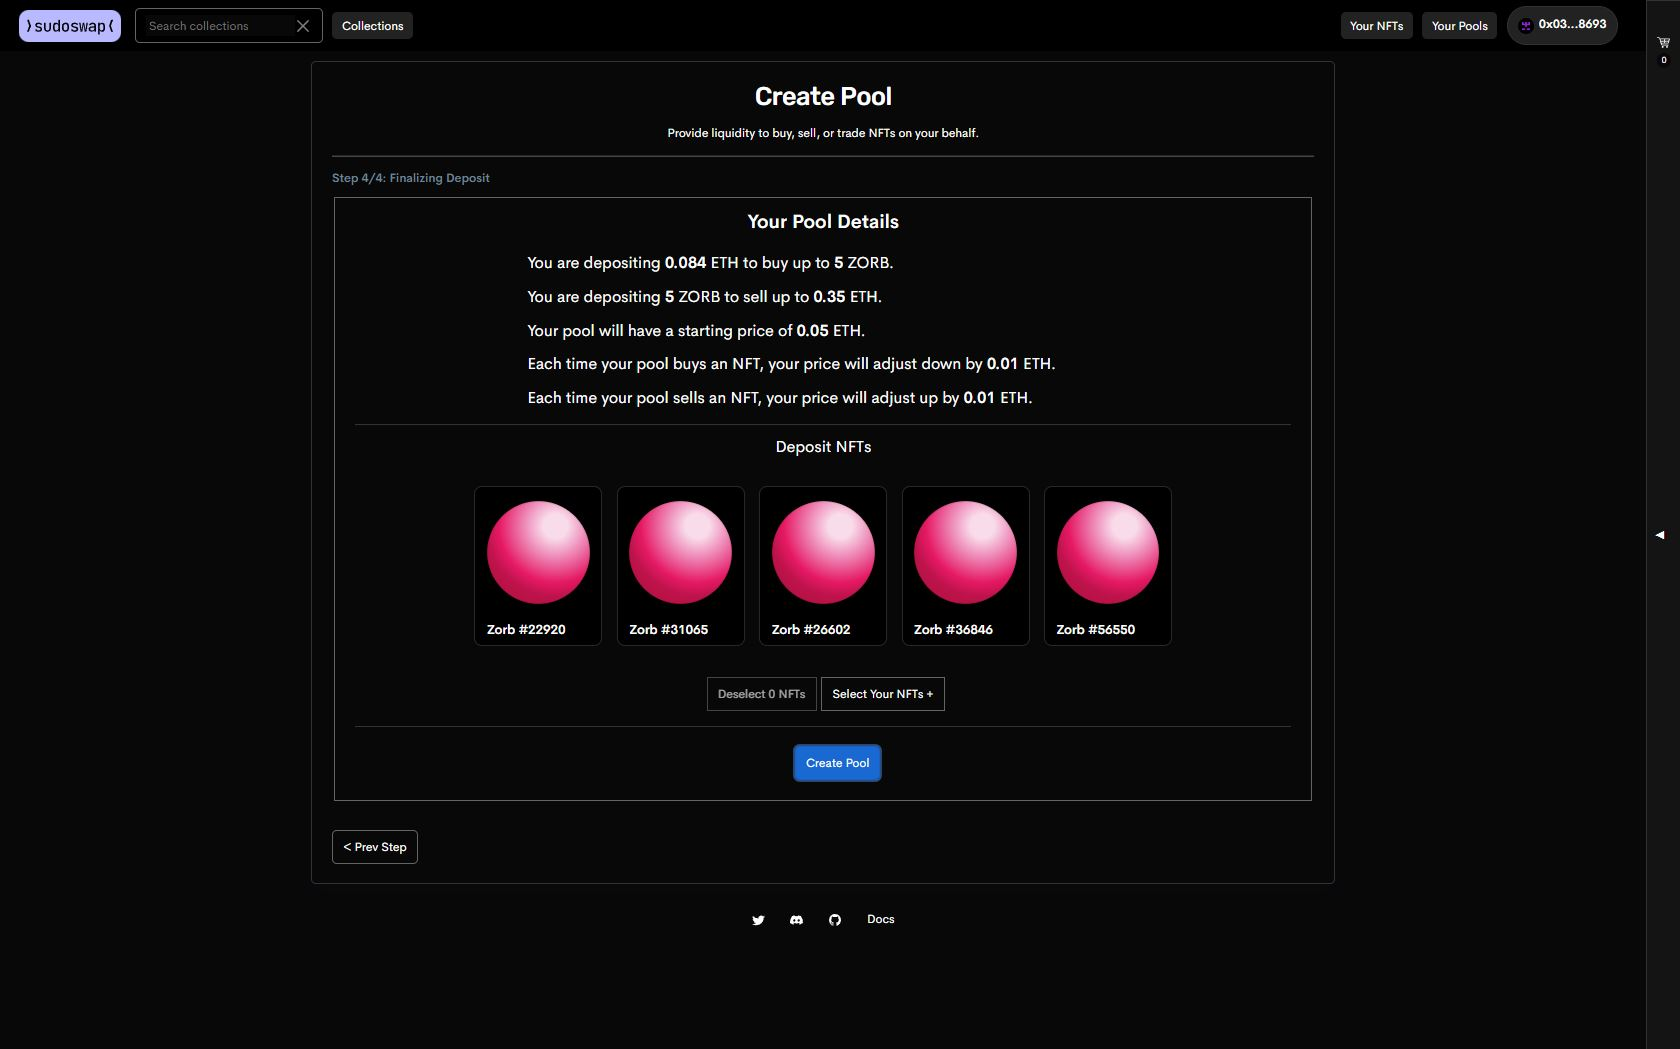Open the Collections page

372,26
